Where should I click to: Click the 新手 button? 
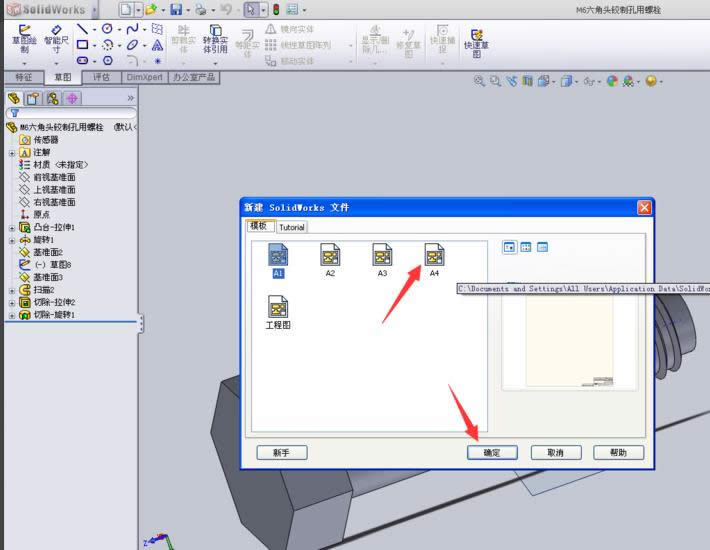click(282, 452)
